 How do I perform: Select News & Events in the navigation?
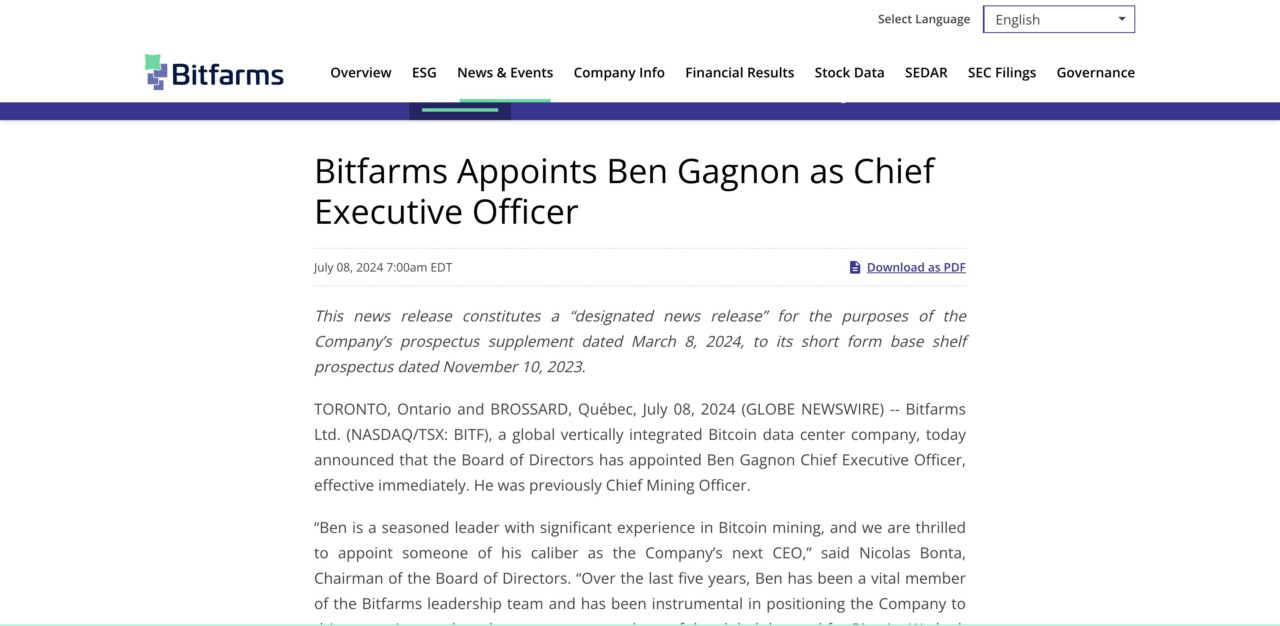click(505, 72)
